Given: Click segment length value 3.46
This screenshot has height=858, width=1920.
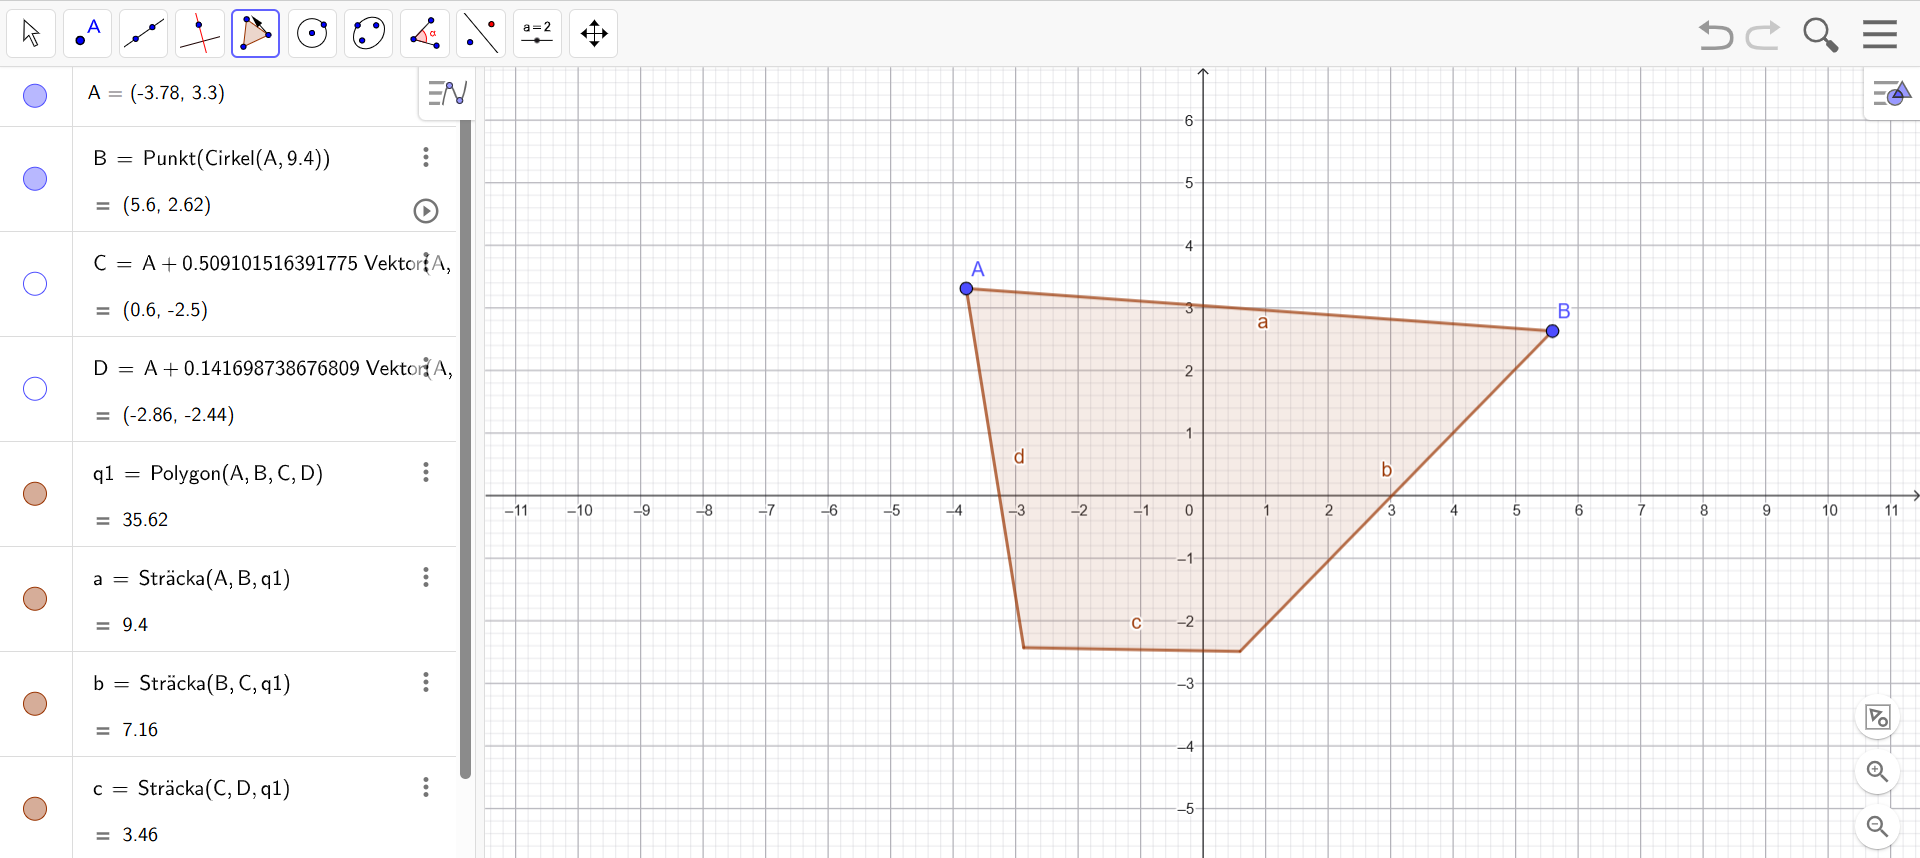Looking at the screenshot, I should point(140,835).
